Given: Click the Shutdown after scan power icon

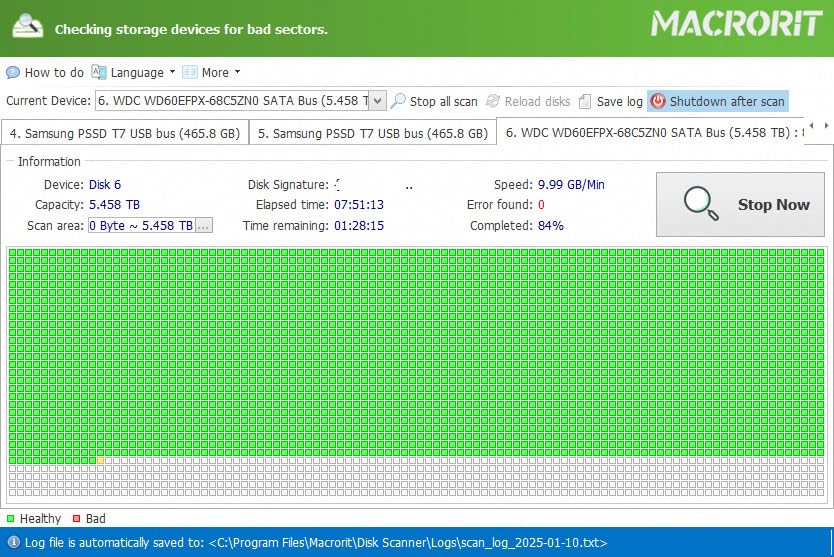Looking at the screenshot, I should point(658,101).
